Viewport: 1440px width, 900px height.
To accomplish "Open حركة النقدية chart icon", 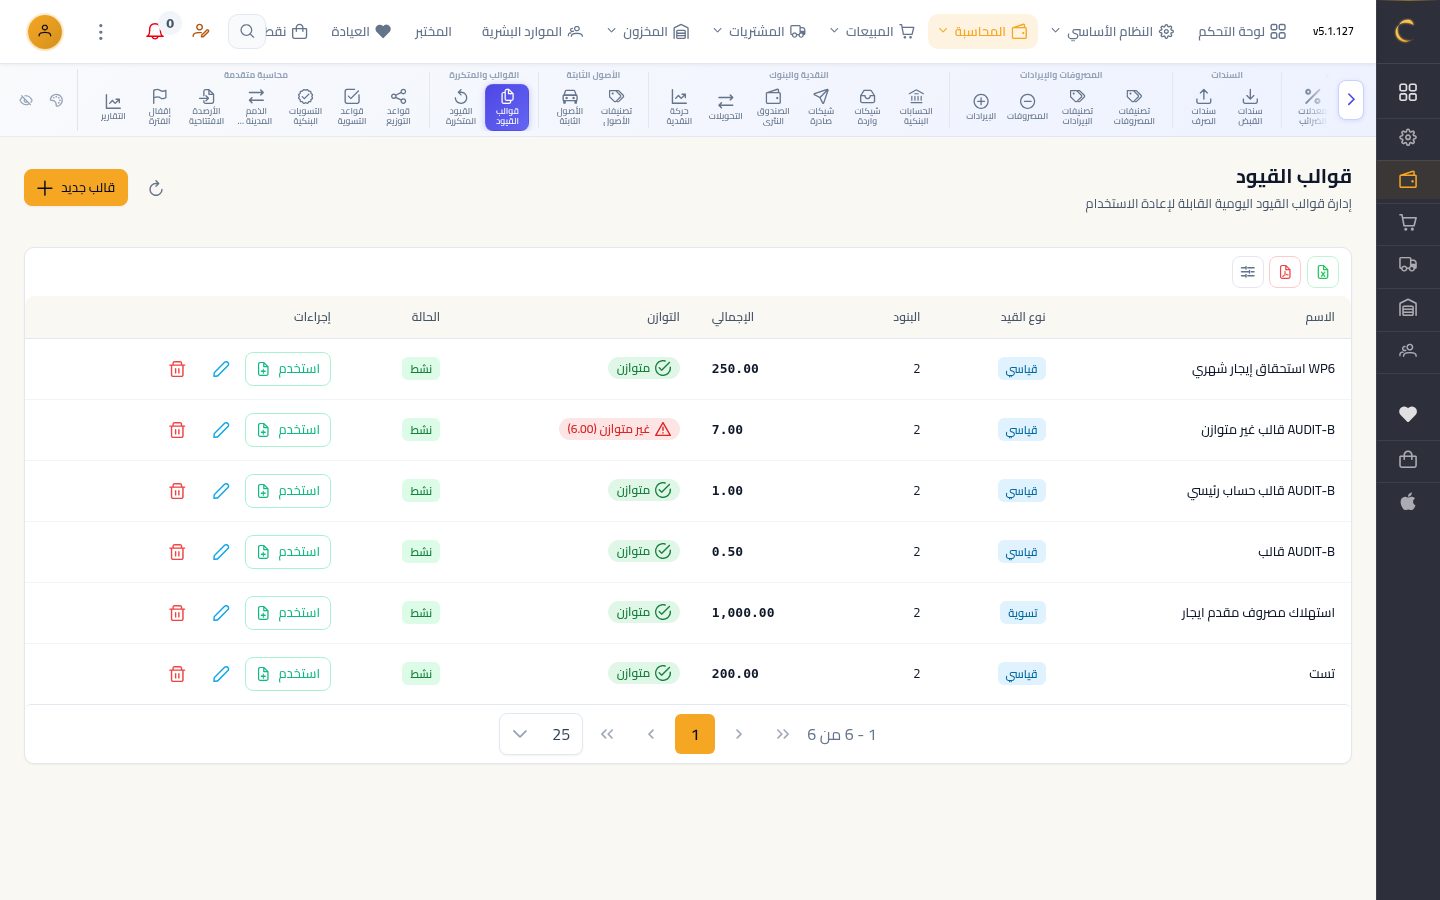I will (679, 107).
